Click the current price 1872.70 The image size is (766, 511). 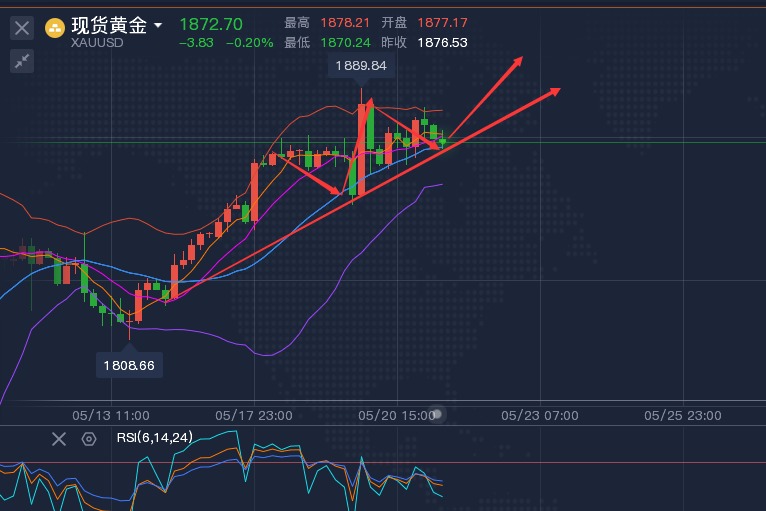(211, 23)
